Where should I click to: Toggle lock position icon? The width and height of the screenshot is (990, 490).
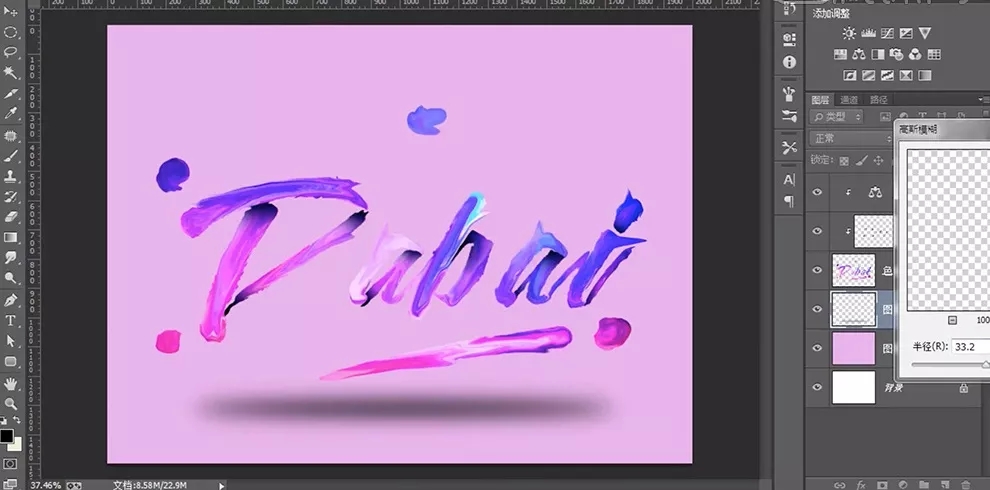click(x=878, y=161)
